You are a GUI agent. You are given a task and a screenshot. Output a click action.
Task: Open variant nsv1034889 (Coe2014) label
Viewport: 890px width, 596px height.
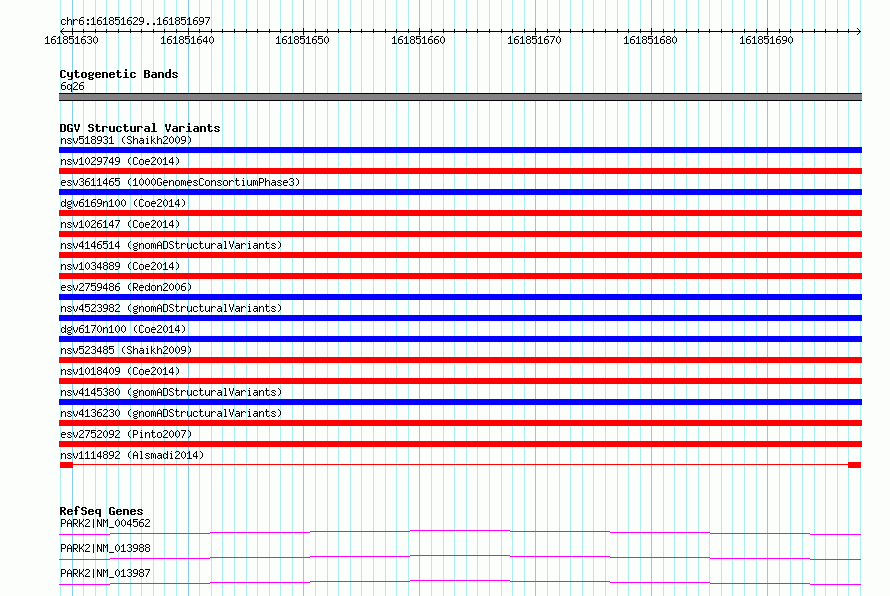tap(120, 266)
